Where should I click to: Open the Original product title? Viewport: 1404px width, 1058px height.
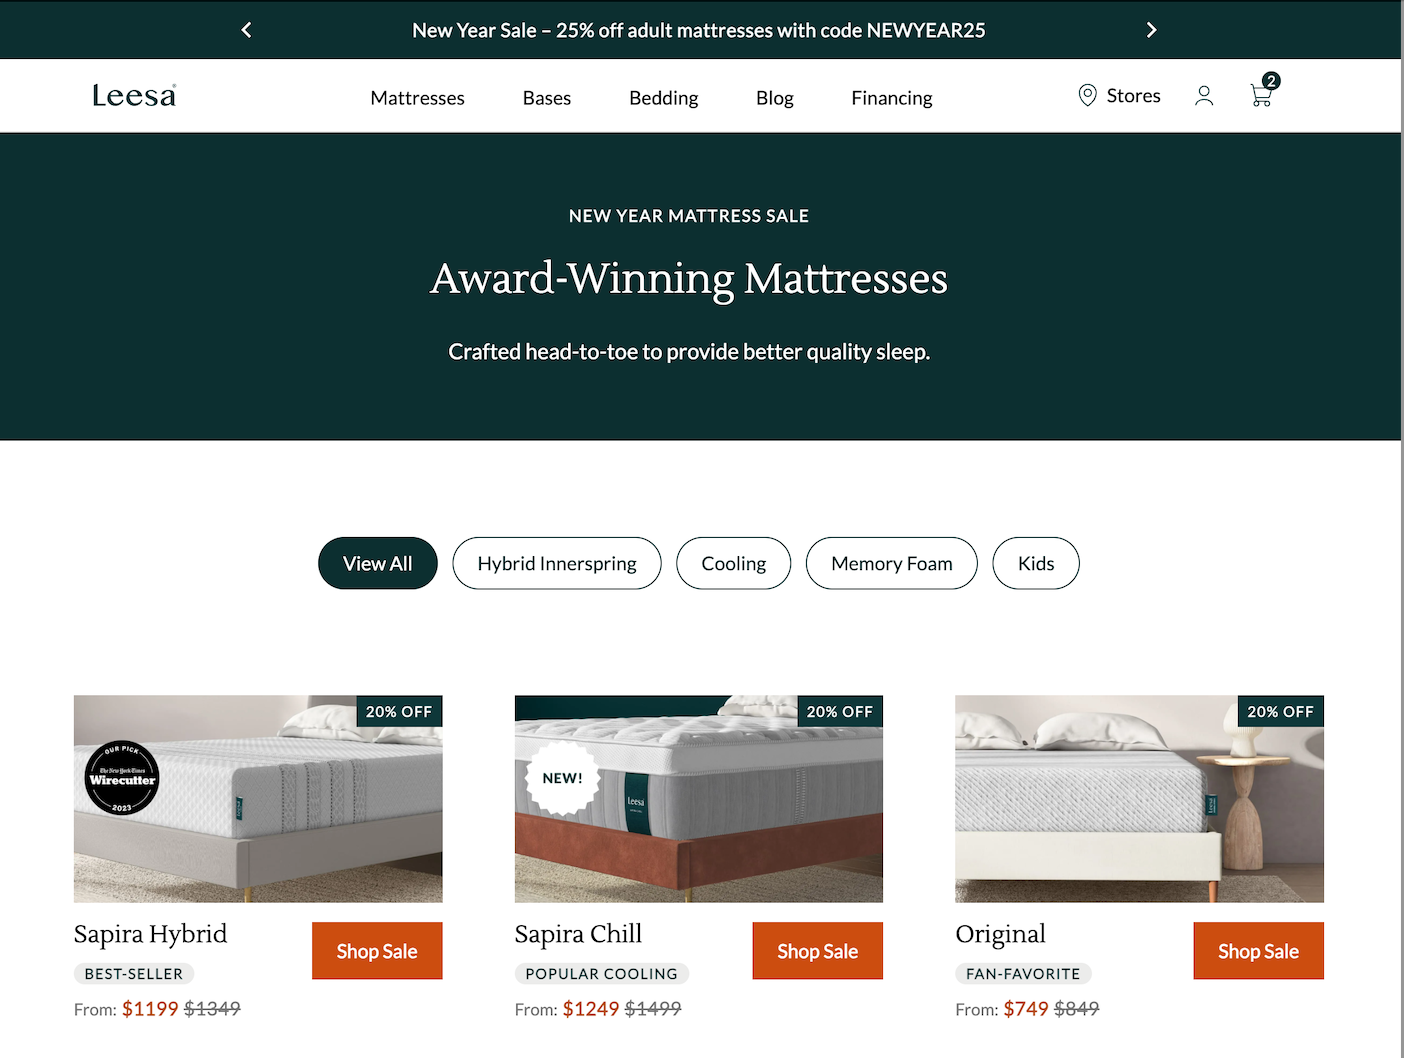pos(1001,934)
